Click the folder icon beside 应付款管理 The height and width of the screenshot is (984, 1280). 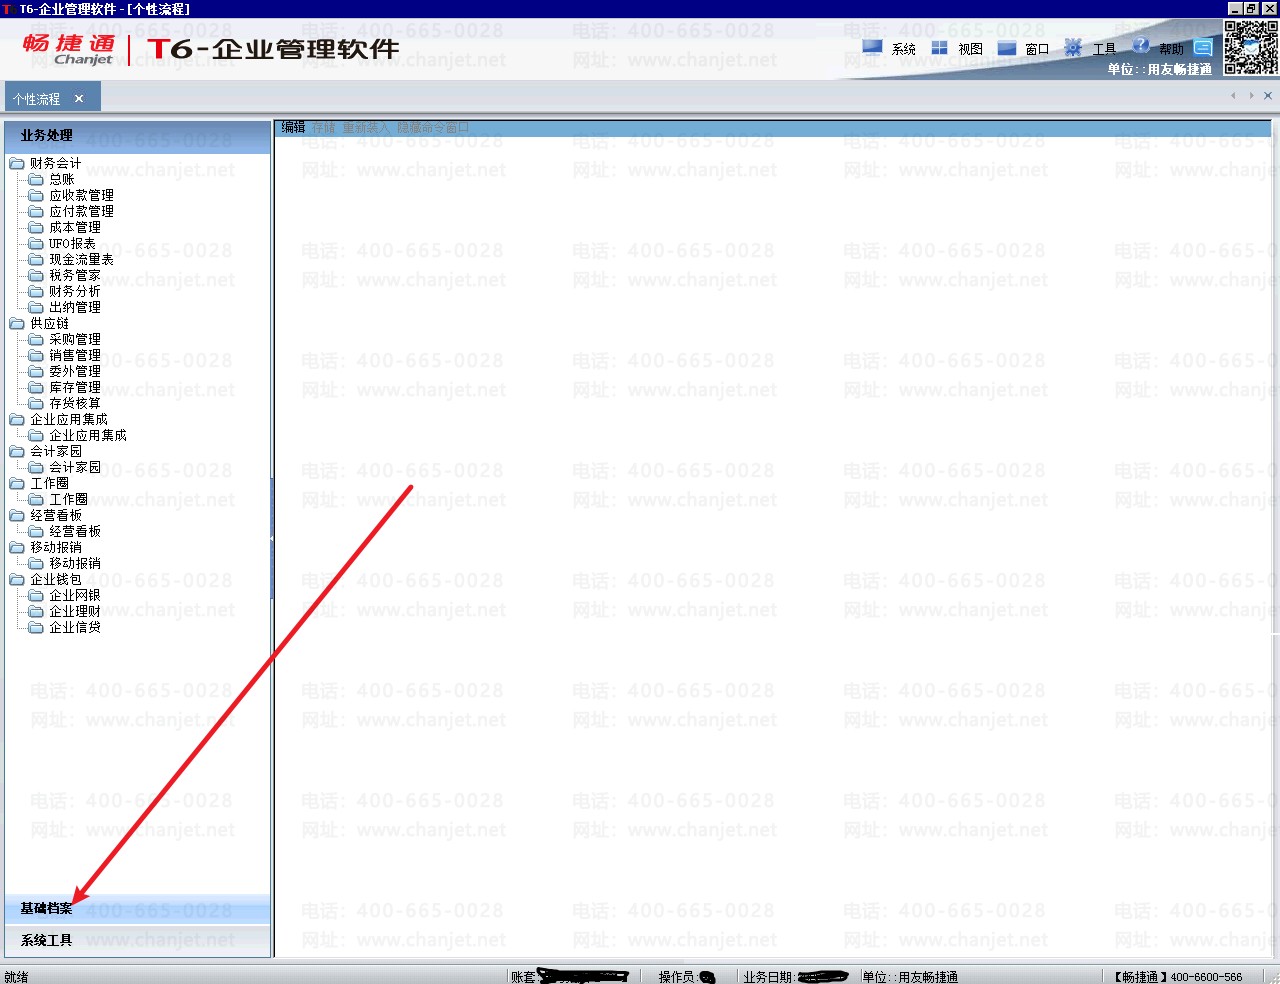point(36,212)
